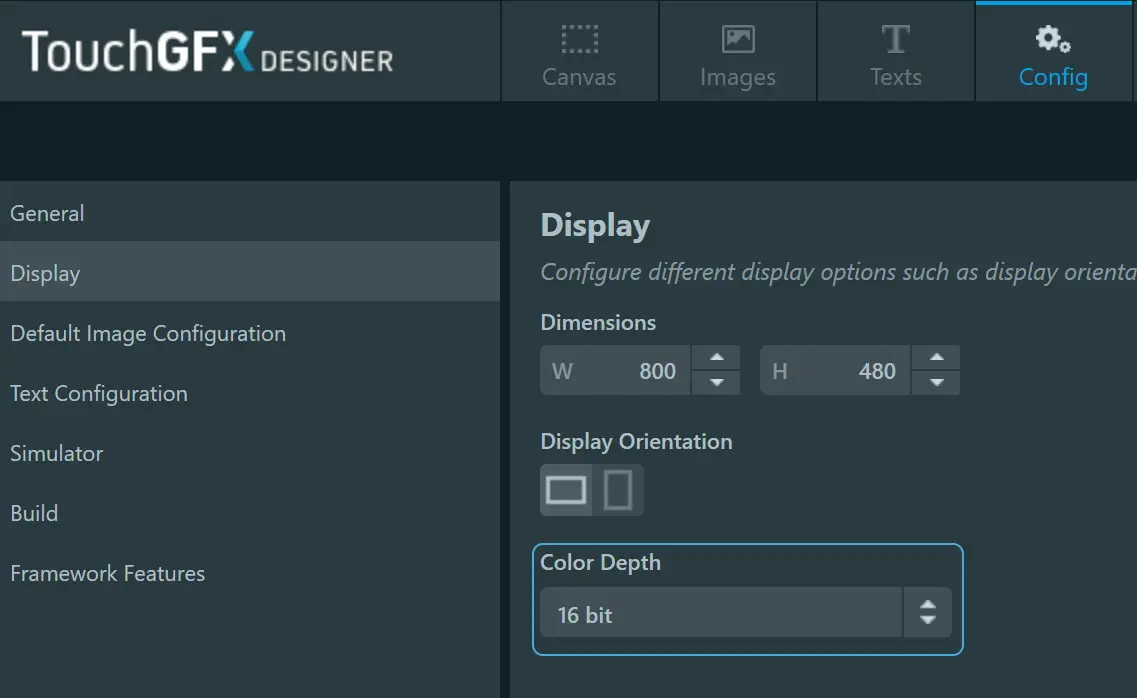
Task: Click the Canvas dotted-rectangle icon
Action: (579, 39)
